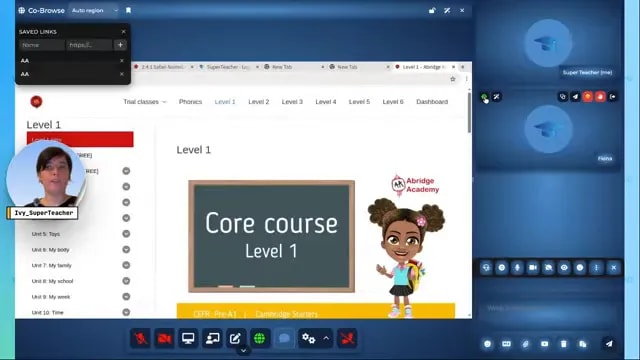Image resolution: width=640 pixels, height=360 pixels.
Task: Click the paper plane icon above Fiona
Action: 575,97
